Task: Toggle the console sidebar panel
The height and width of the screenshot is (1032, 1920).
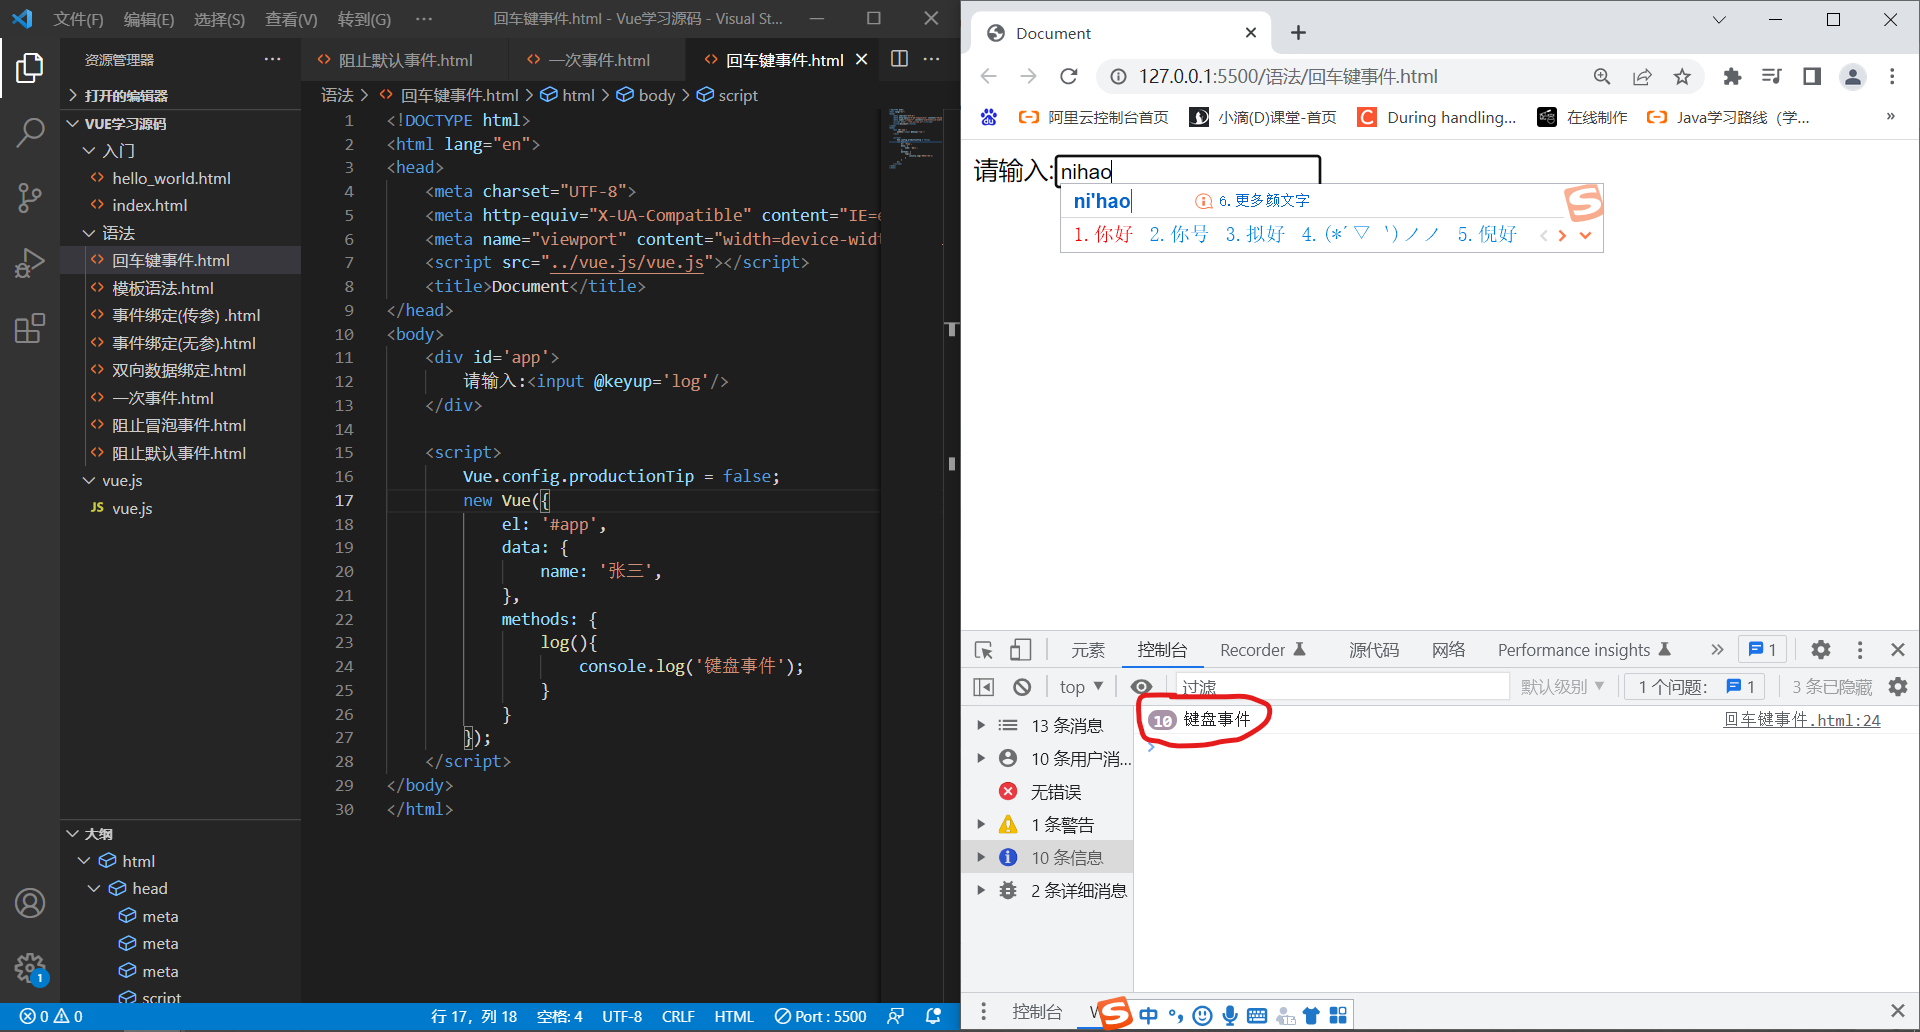Action: (x=984, y=687)
